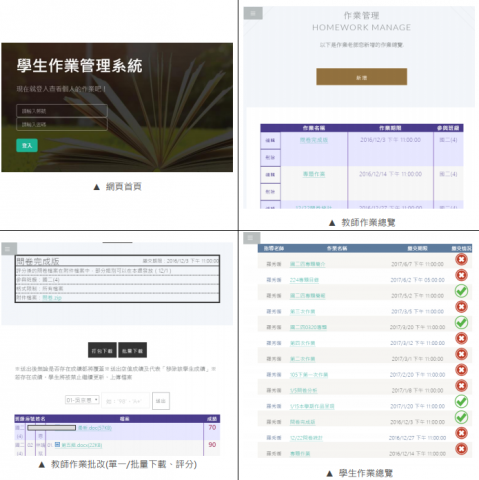The image size is (479, 480).
Task: Click red X status for 2017/6/7 homework
Action: coord(461,259)
